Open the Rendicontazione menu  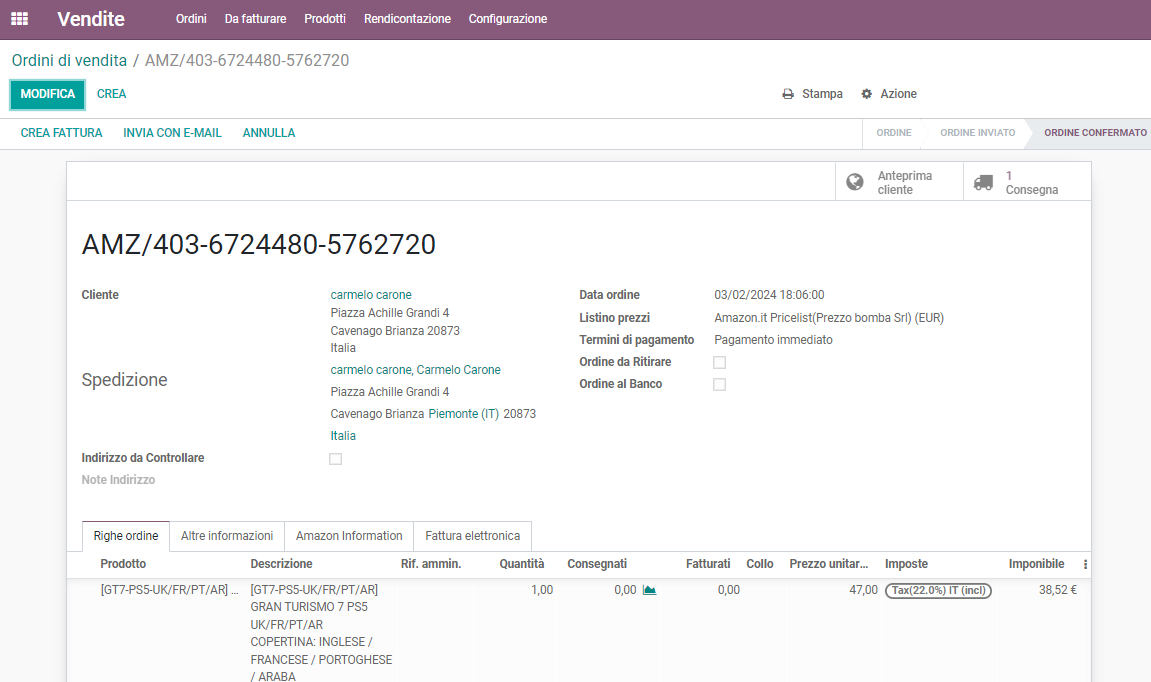point(407,19)
